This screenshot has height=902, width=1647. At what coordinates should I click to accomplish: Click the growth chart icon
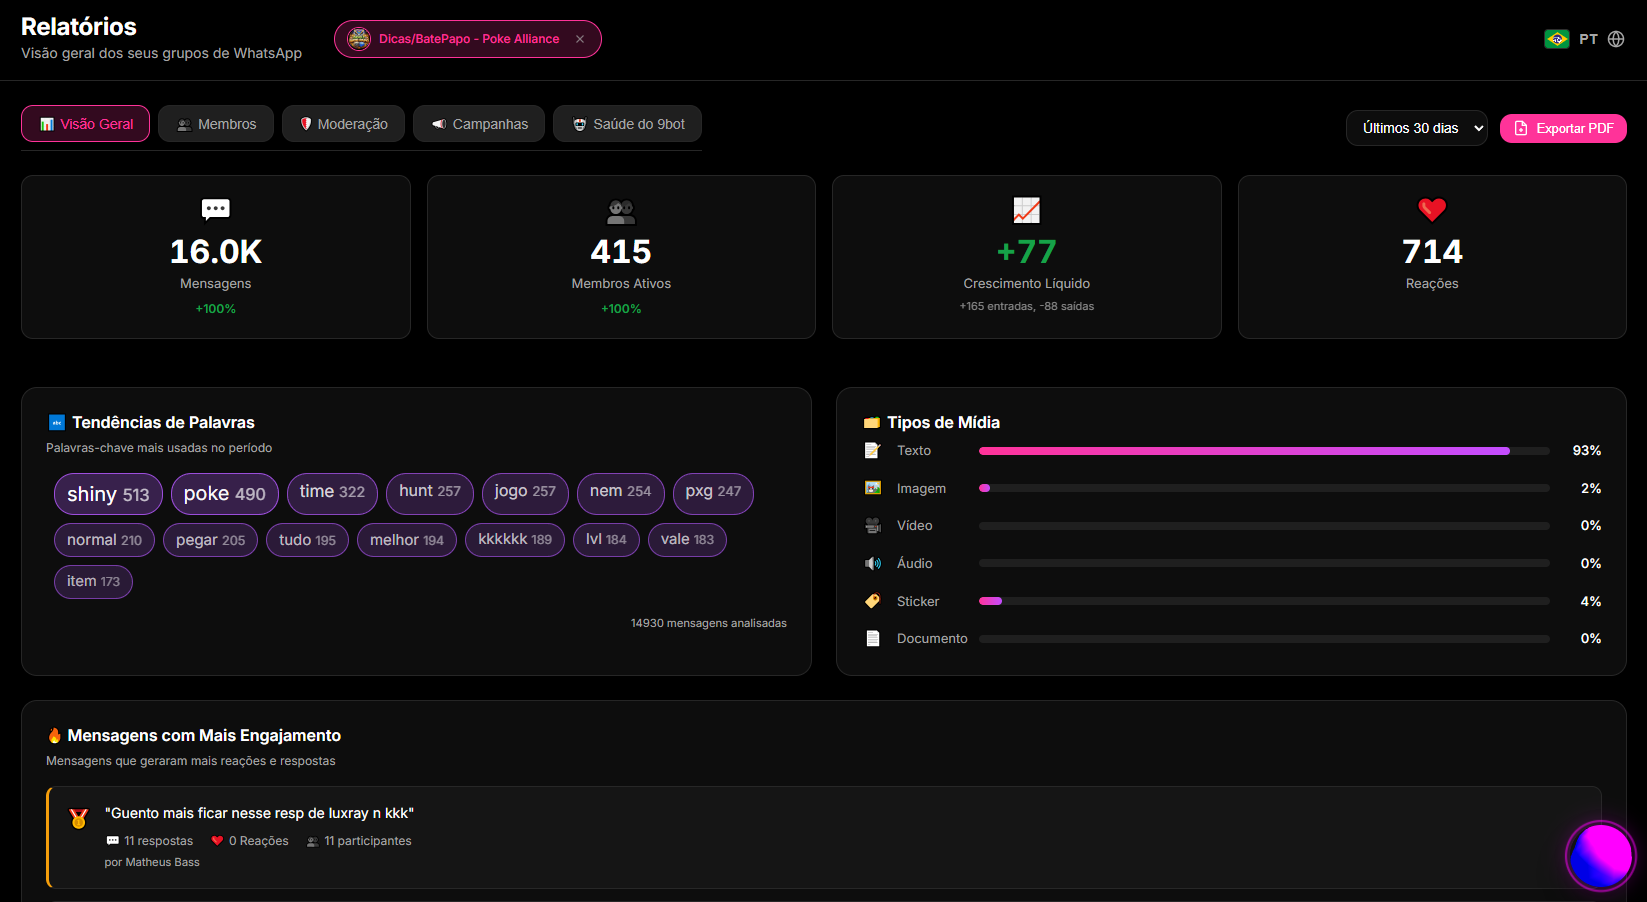pyautogui.click(x=1027, y=210)
